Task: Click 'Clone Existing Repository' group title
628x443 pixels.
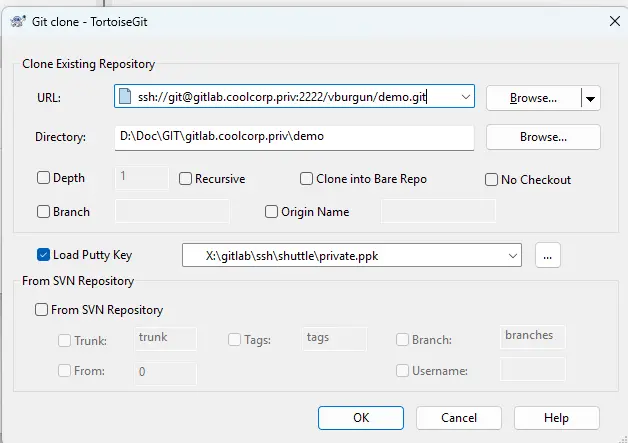Action: click(89, 64)
